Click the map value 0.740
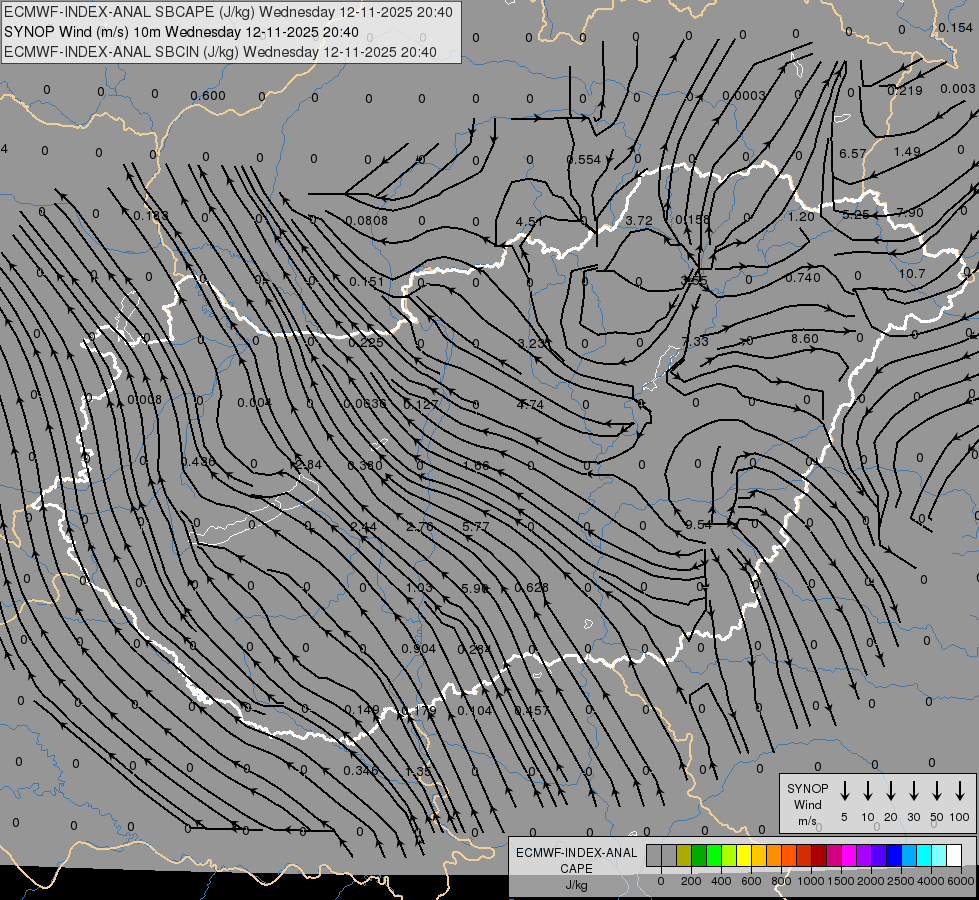Viewport: 979px width, 900px height. (x=803, y=278)
